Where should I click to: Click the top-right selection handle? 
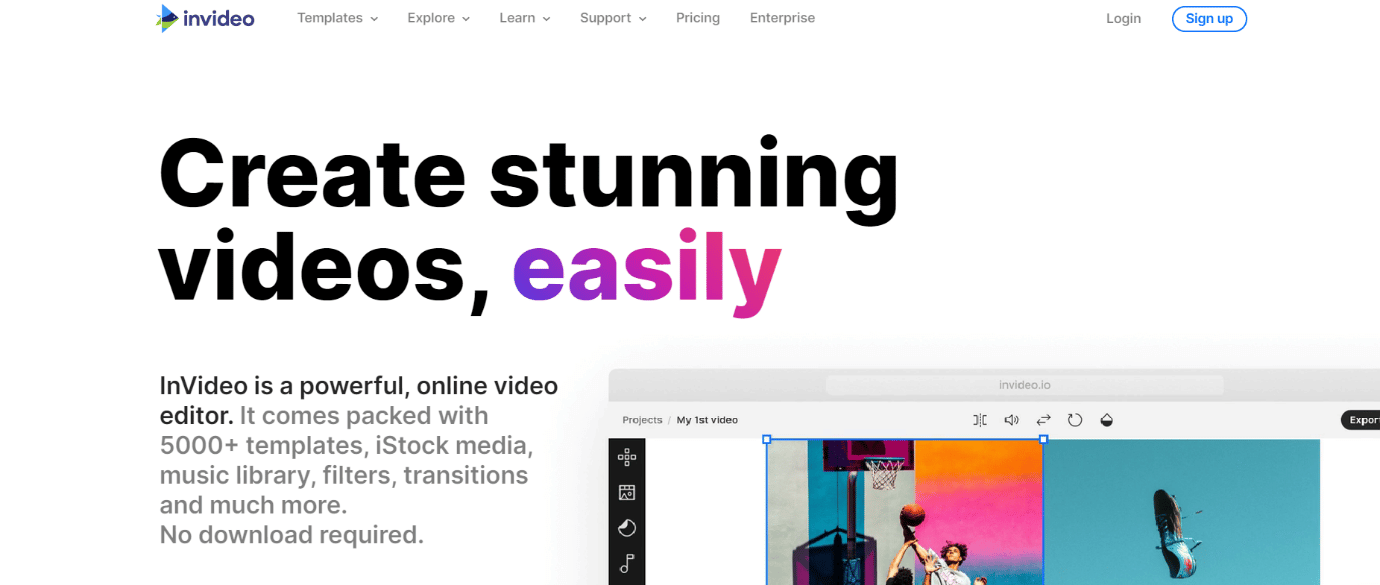coord(1044,439)
